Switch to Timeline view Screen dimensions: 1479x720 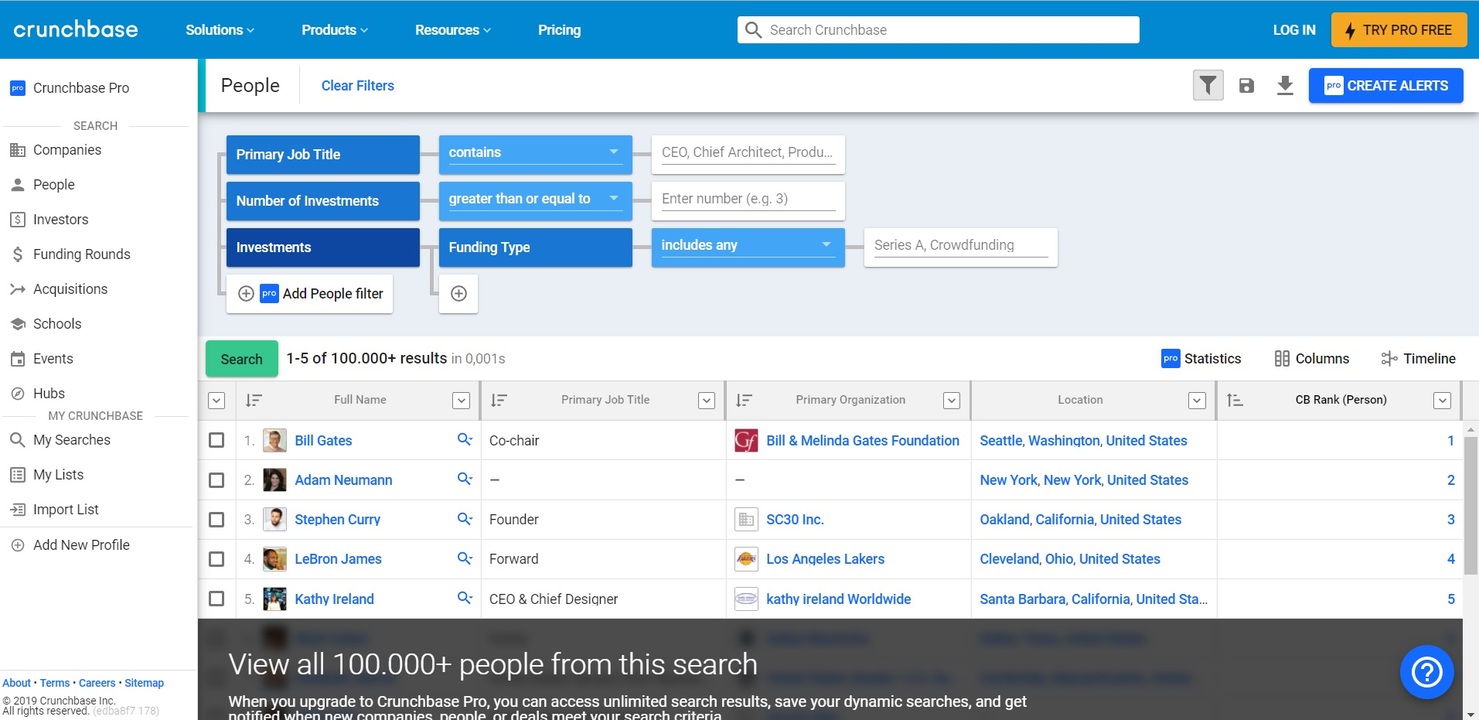tap(1418, 359)
